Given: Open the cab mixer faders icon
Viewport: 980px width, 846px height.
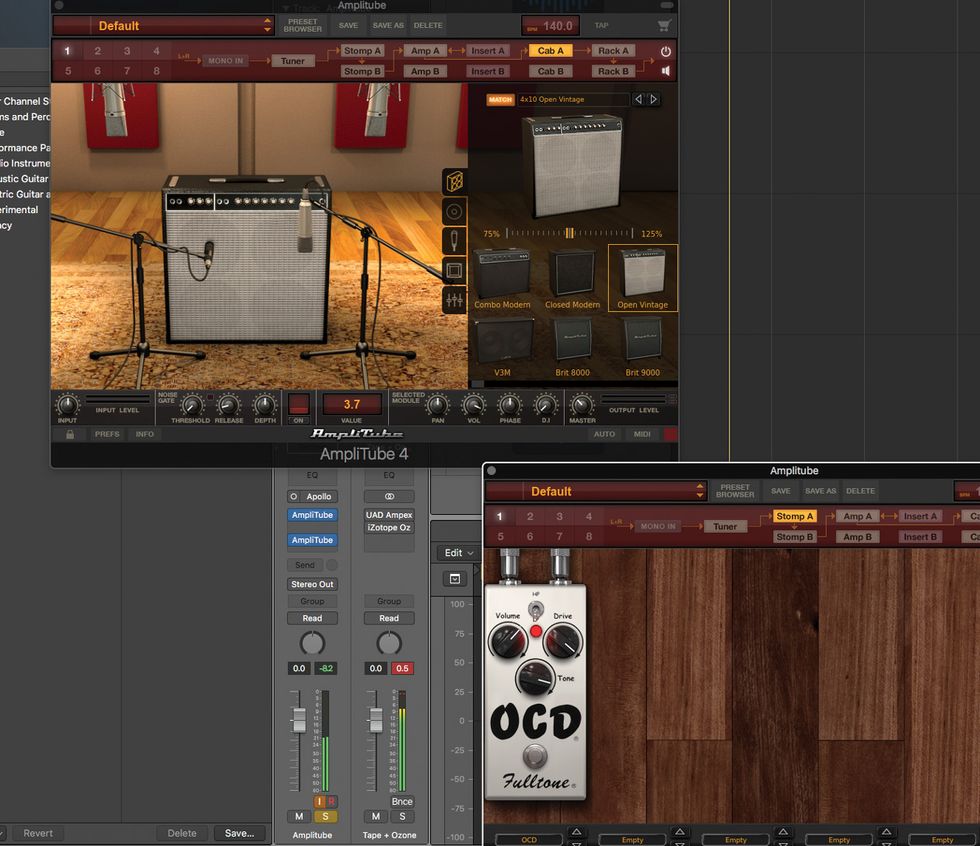Looking at the screenshot, I should [454, 301].
